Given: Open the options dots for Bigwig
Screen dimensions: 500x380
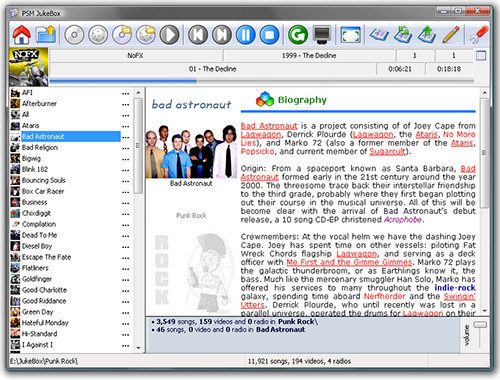Looking at the screenshot, I should pos(125,159).
